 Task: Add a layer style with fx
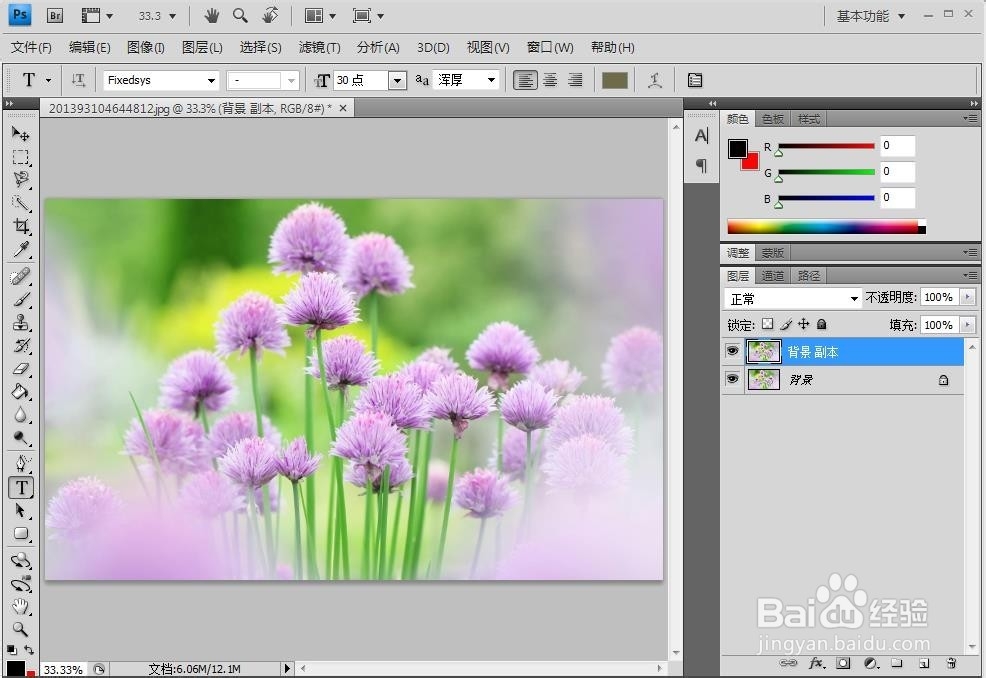pos(816,663)
